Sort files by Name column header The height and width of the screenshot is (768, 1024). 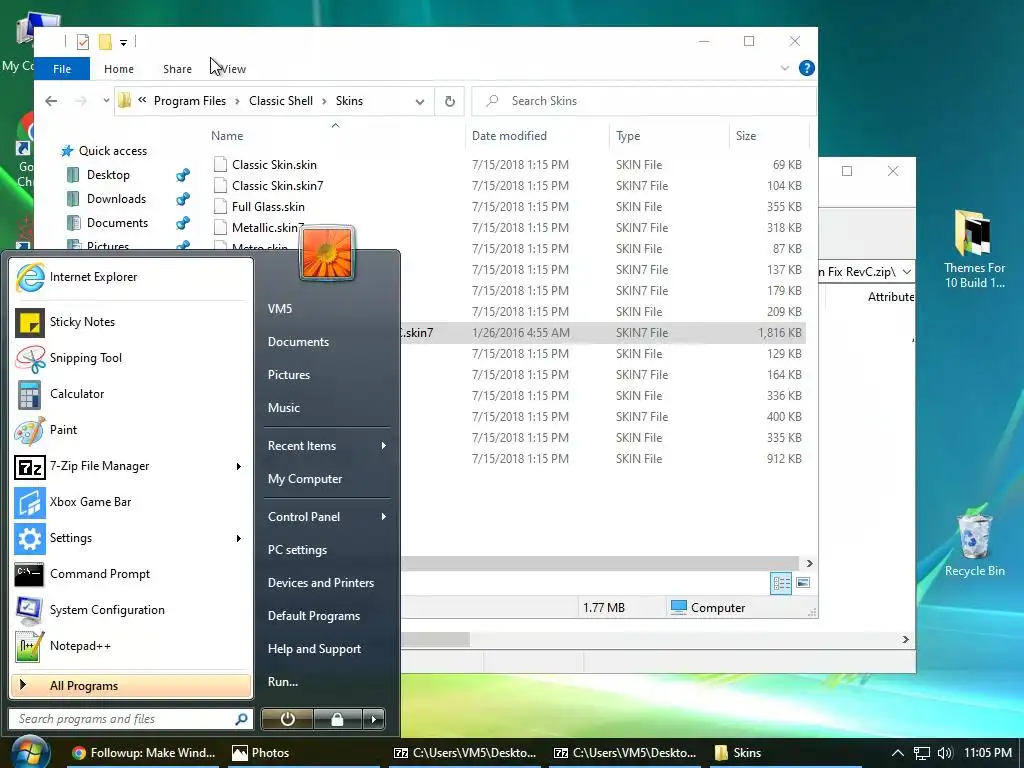(x=335, y=136)
